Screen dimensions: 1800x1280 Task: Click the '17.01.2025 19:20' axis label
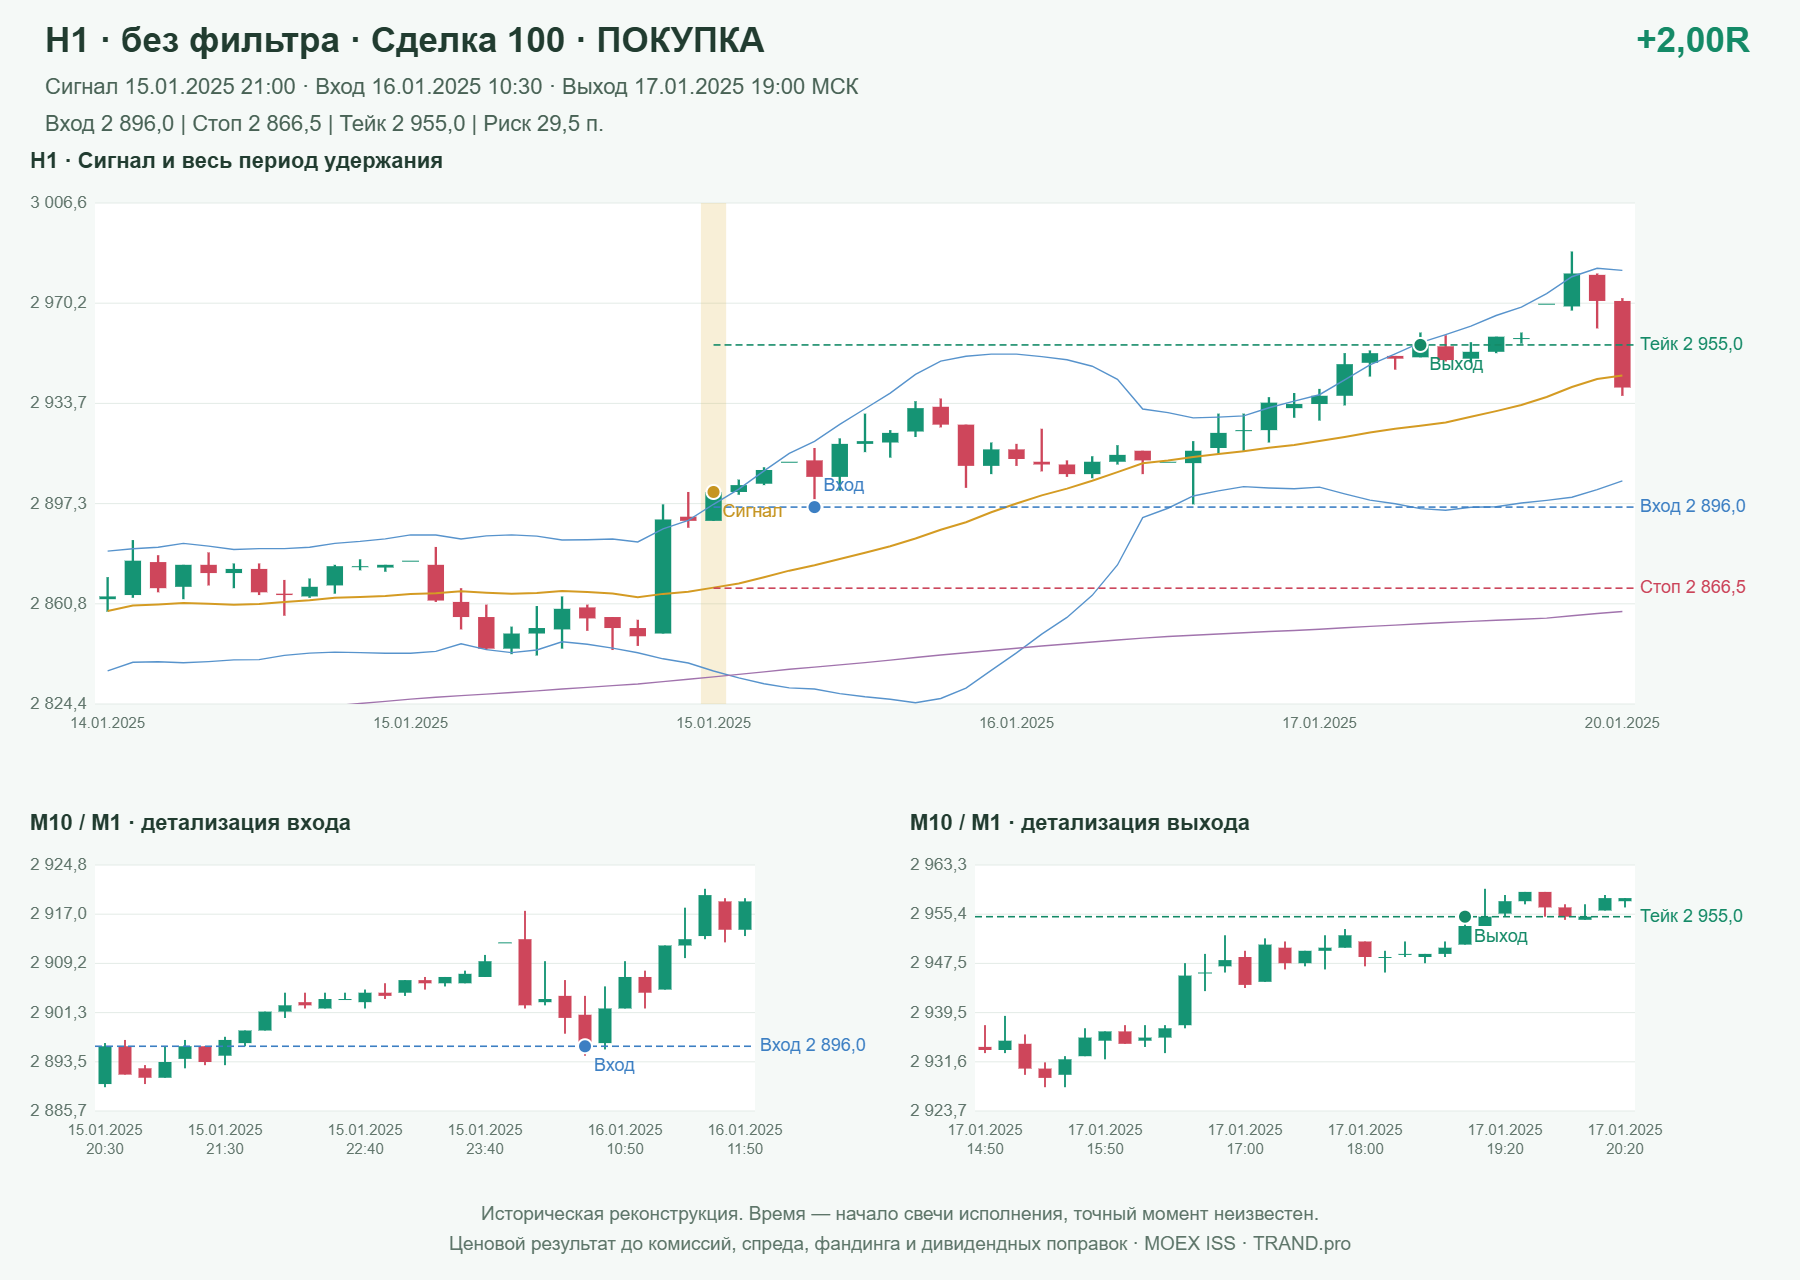tap(1505, 1139)
